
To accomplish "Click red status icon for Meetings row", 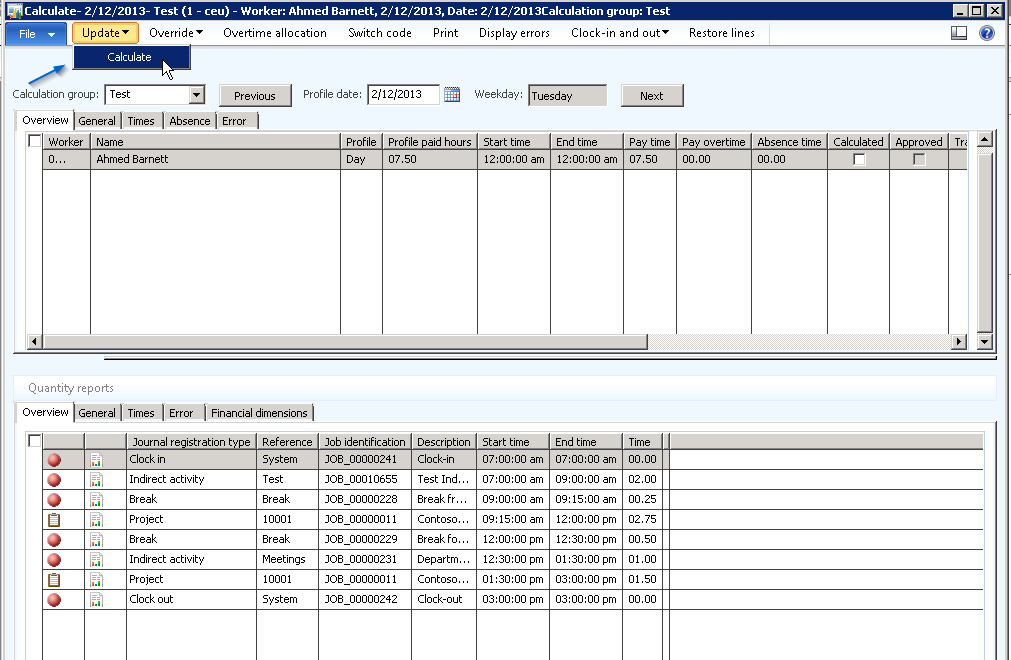I will pos(54,559).
